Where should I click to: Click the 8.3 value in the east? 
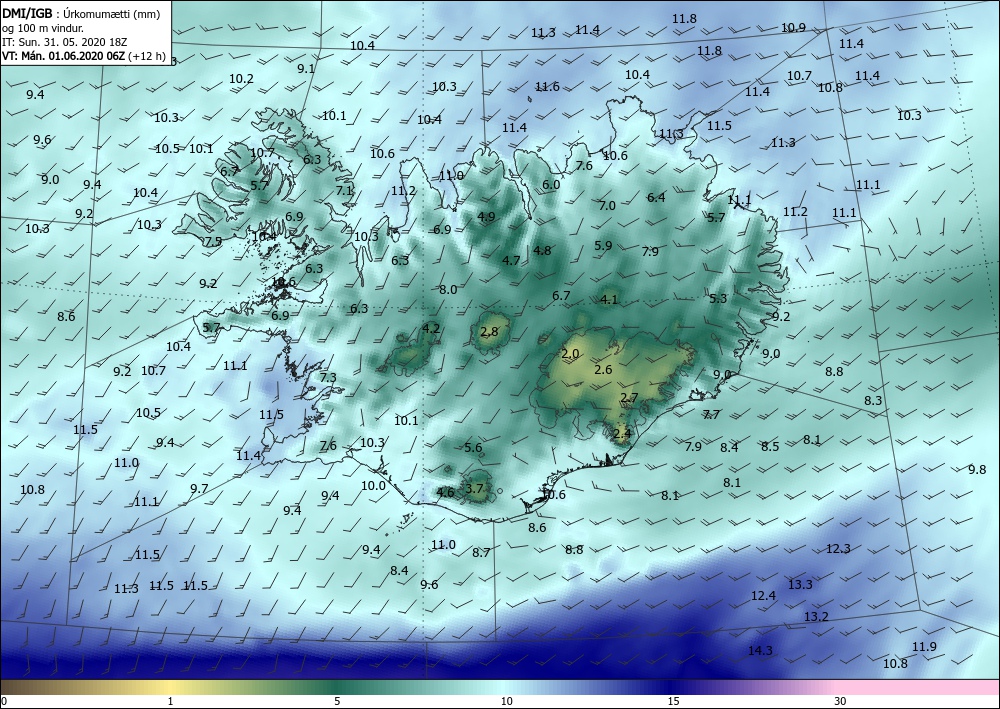[873, 400]
